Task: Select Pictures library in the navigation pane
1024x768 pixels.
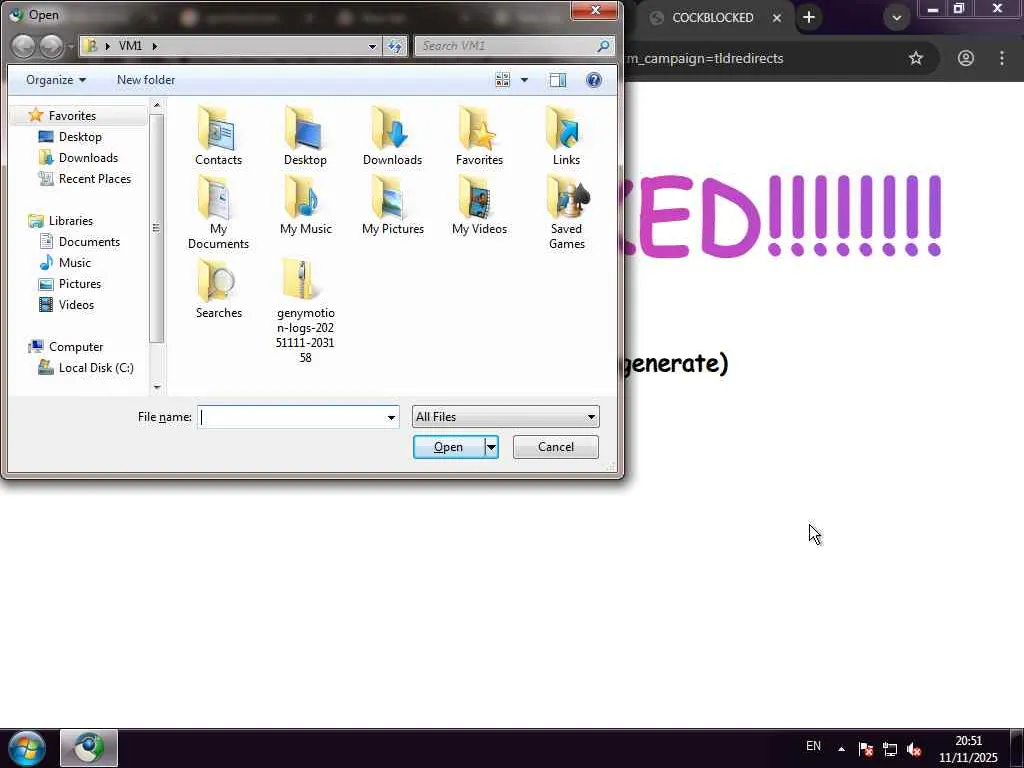Action: [x=80, y=283]
